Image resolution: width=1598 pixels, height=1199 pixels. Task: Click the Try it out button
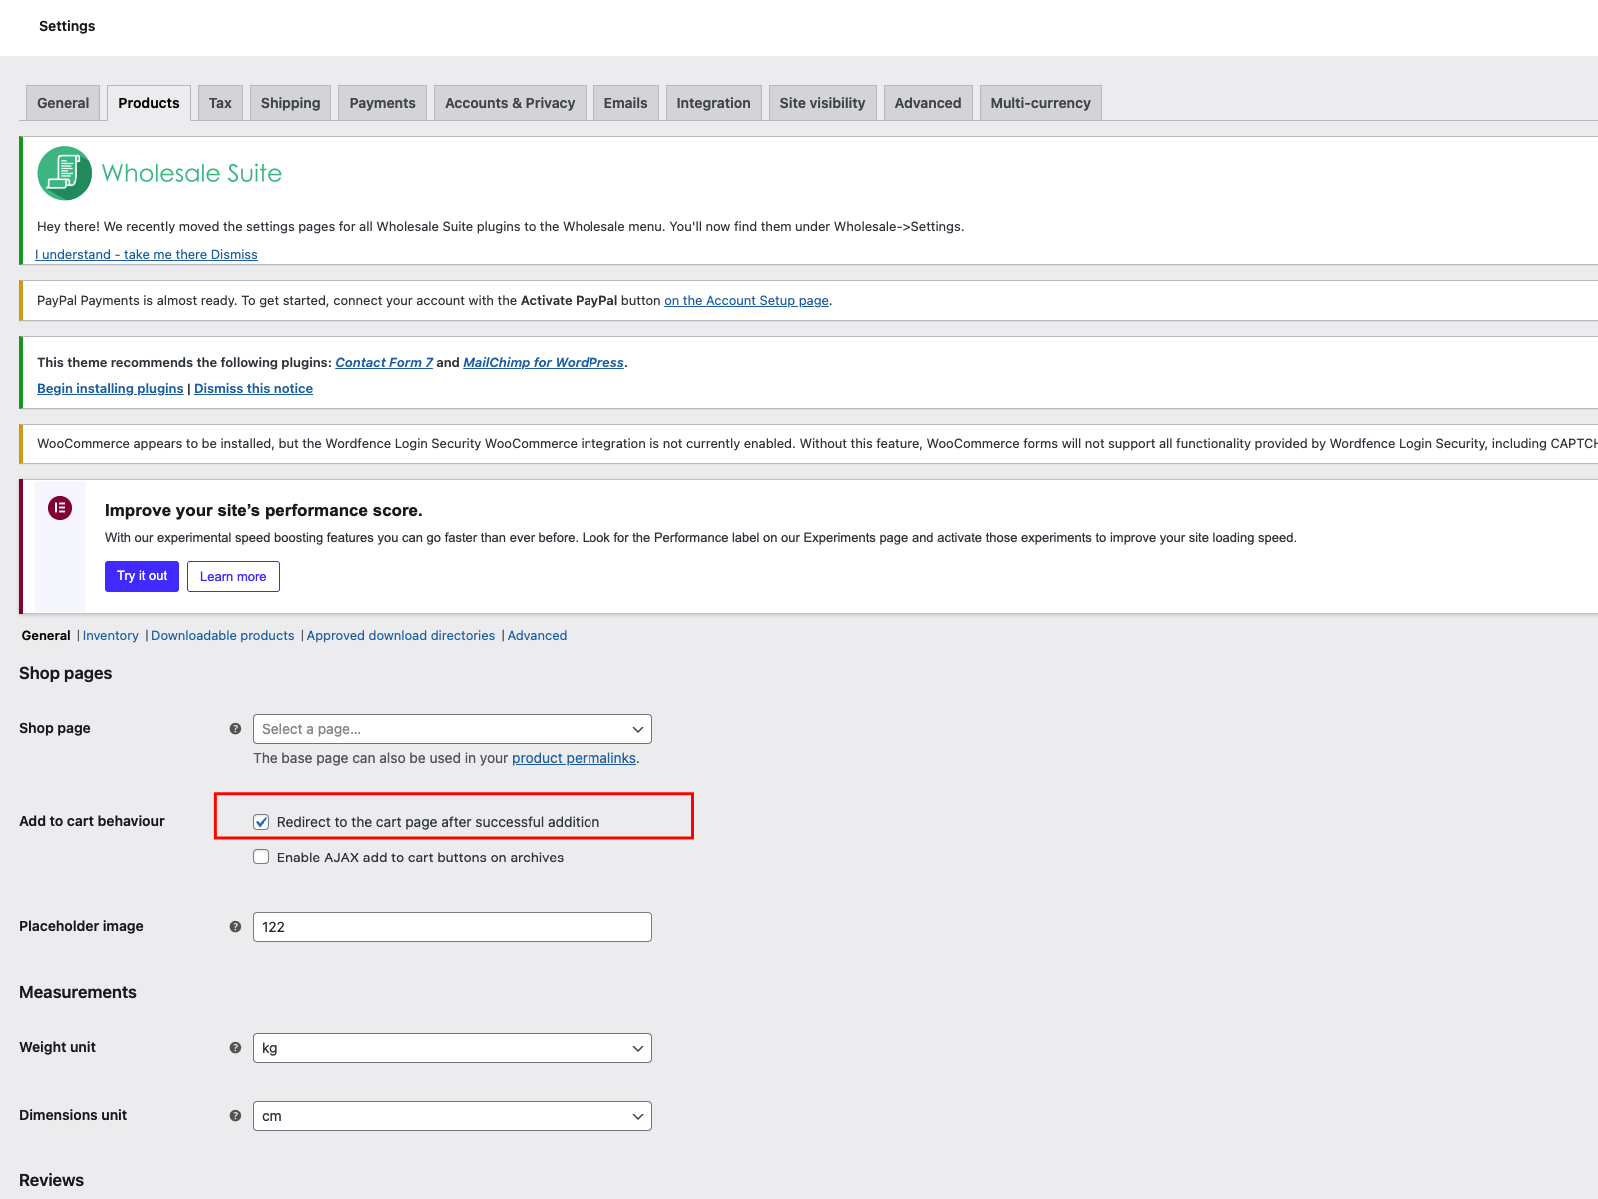142,576
